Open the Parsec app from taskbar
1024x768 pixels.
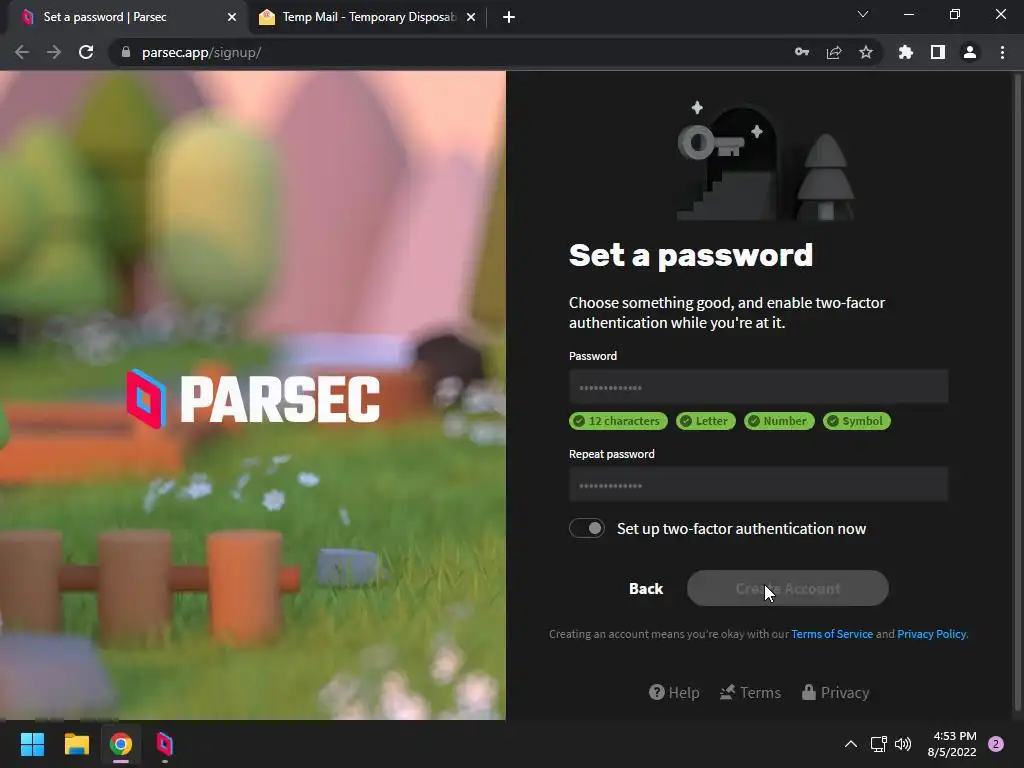pyautogui.click(x=165, y=744)
